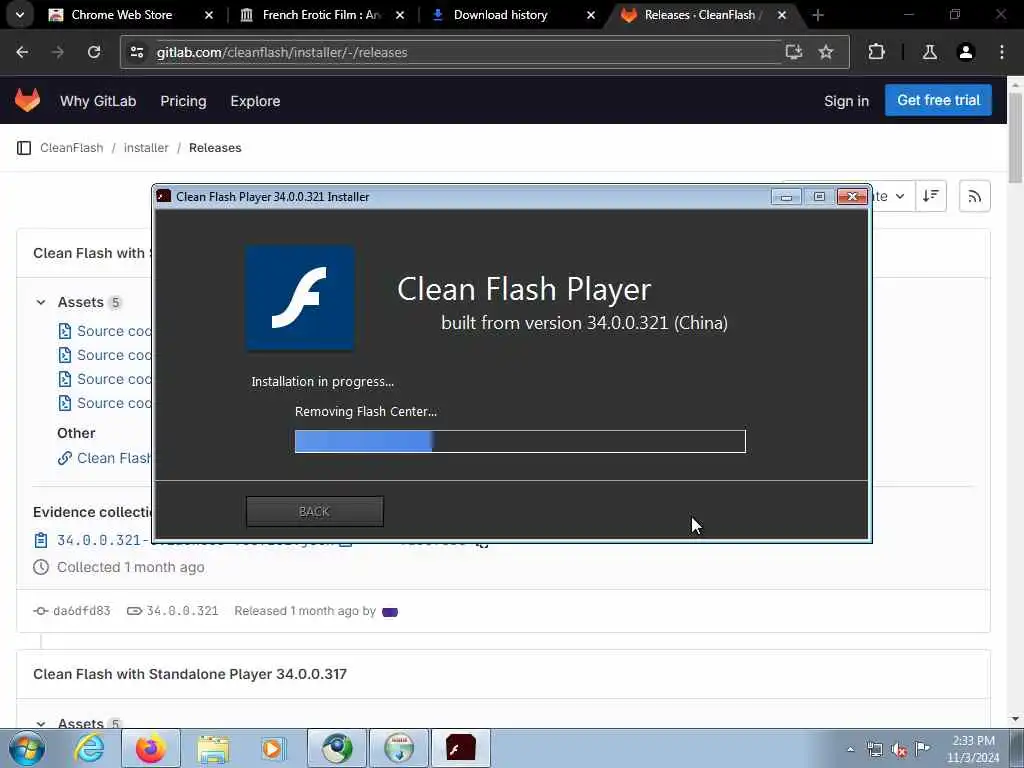Go forward in the browser

[57, 52]
